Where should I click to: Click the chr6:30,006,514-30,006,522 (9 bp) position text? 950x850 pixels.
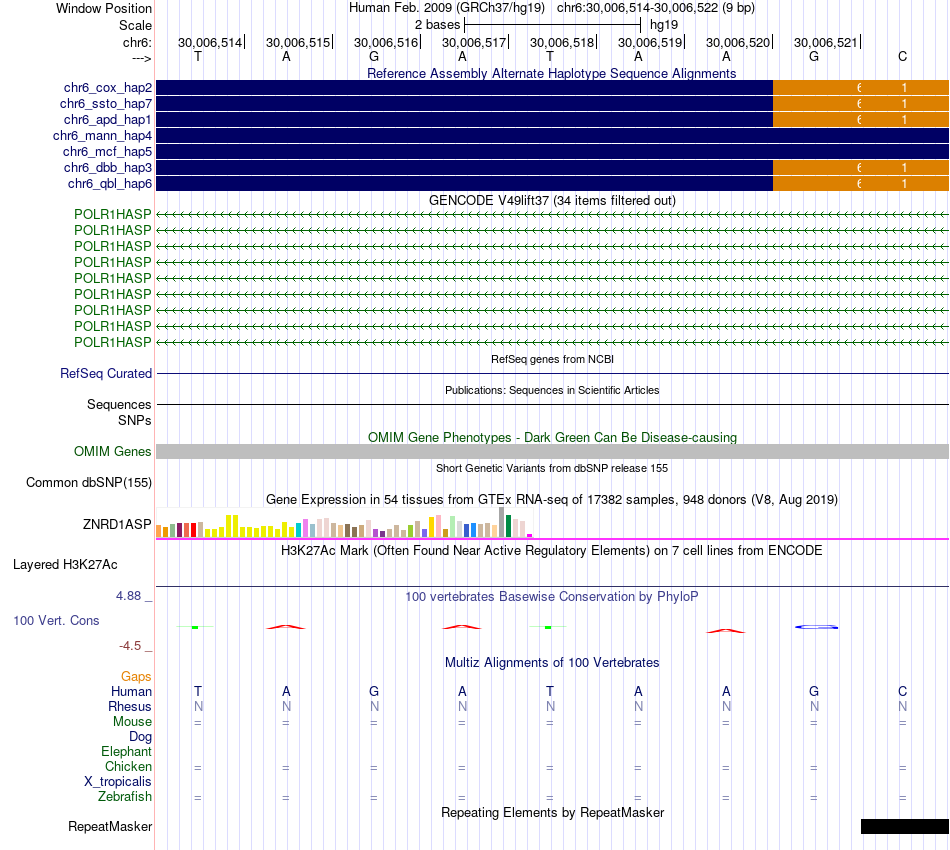click(656, 8)
